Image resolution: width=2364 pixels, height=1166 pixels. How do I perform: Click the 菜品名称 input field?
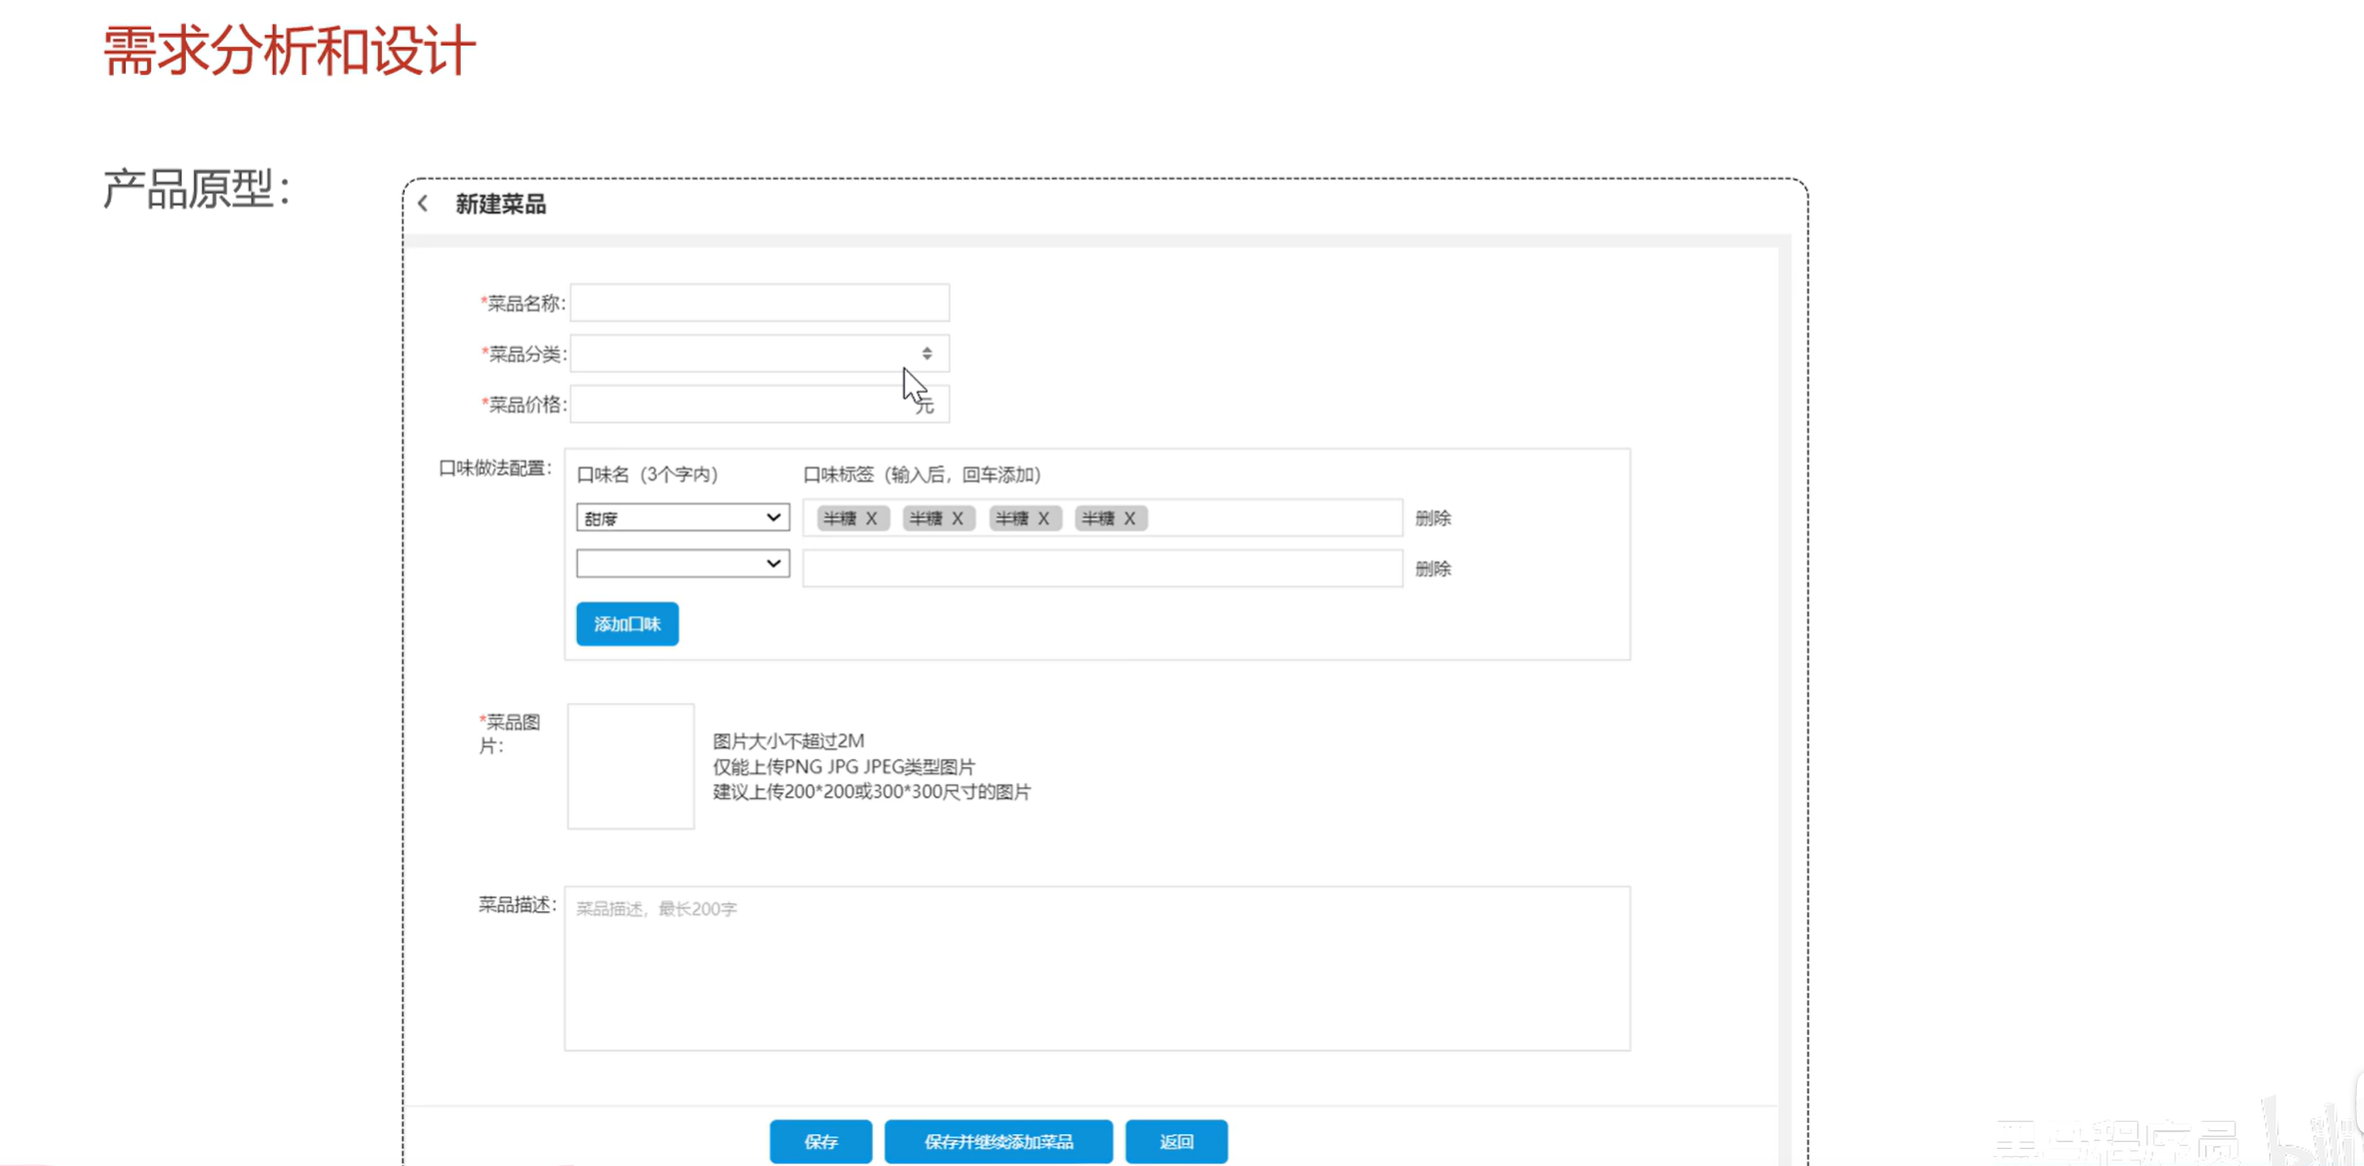click(759, 302)
